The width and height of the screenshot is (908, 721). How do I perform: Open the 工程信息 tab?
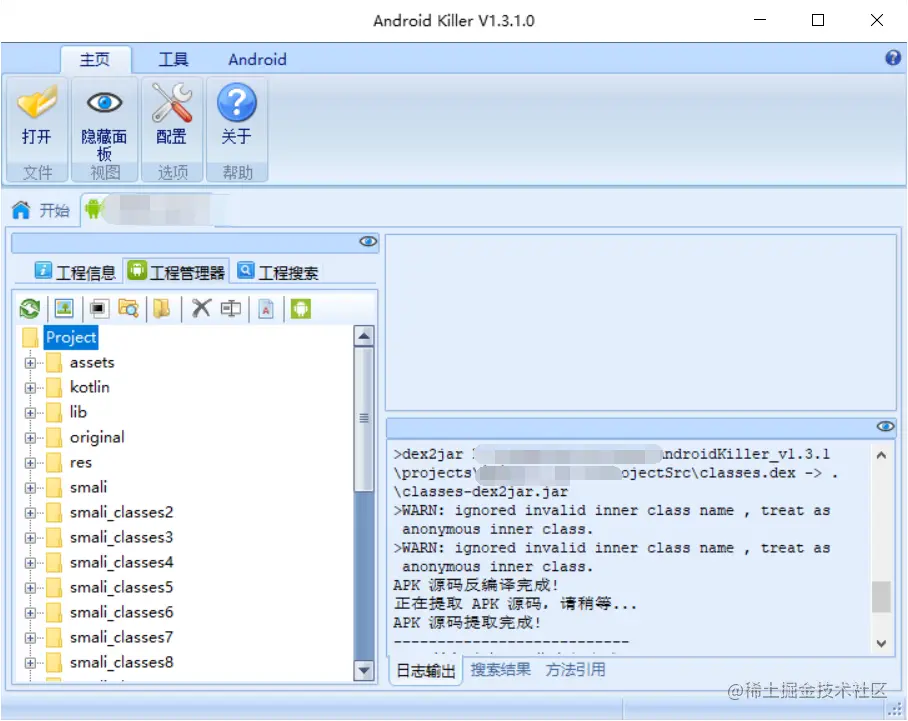(75, 272)
